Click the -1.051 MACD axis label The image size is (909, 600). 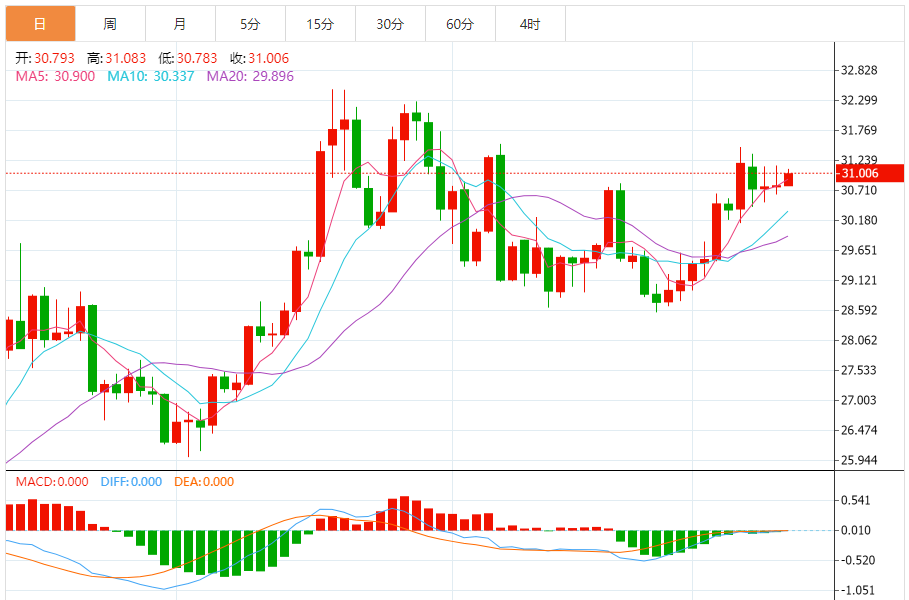tap(857, 591)
